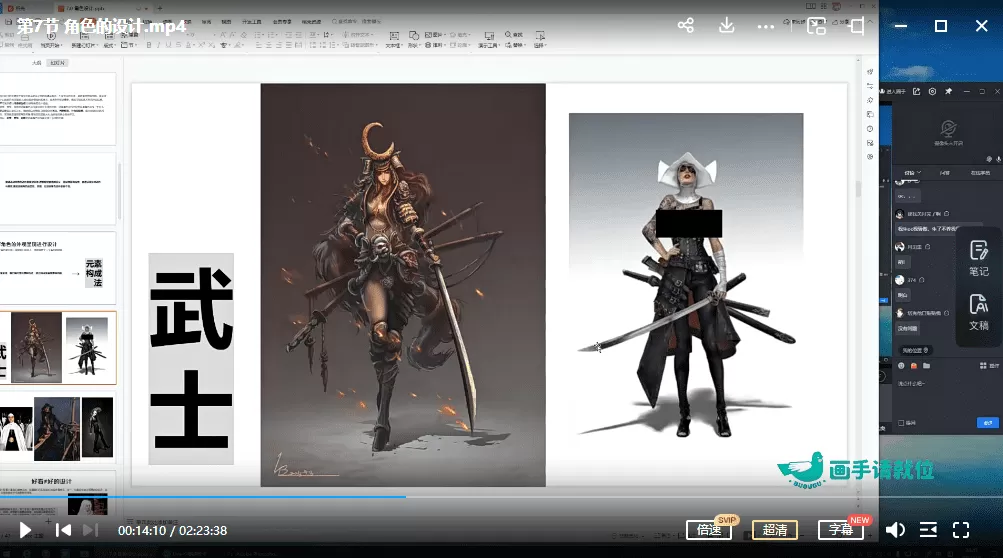Select the 元素构成法 slide thumbnail

(60, 269)
